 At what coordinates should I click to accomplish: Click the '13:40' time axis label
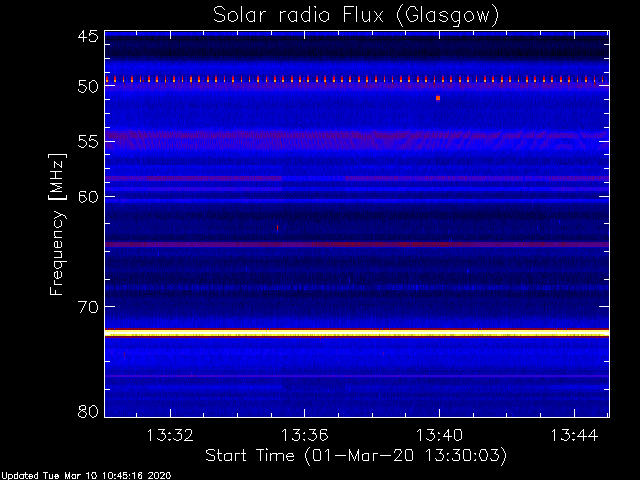coord(439,436)
